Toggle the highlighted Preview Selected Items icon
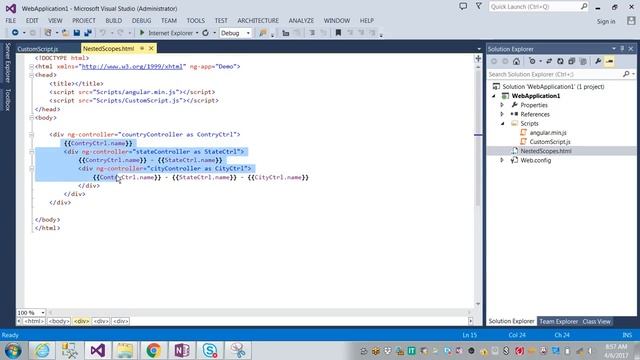The width and height of the screenshot is (640, 360). (x=609, y=61)
